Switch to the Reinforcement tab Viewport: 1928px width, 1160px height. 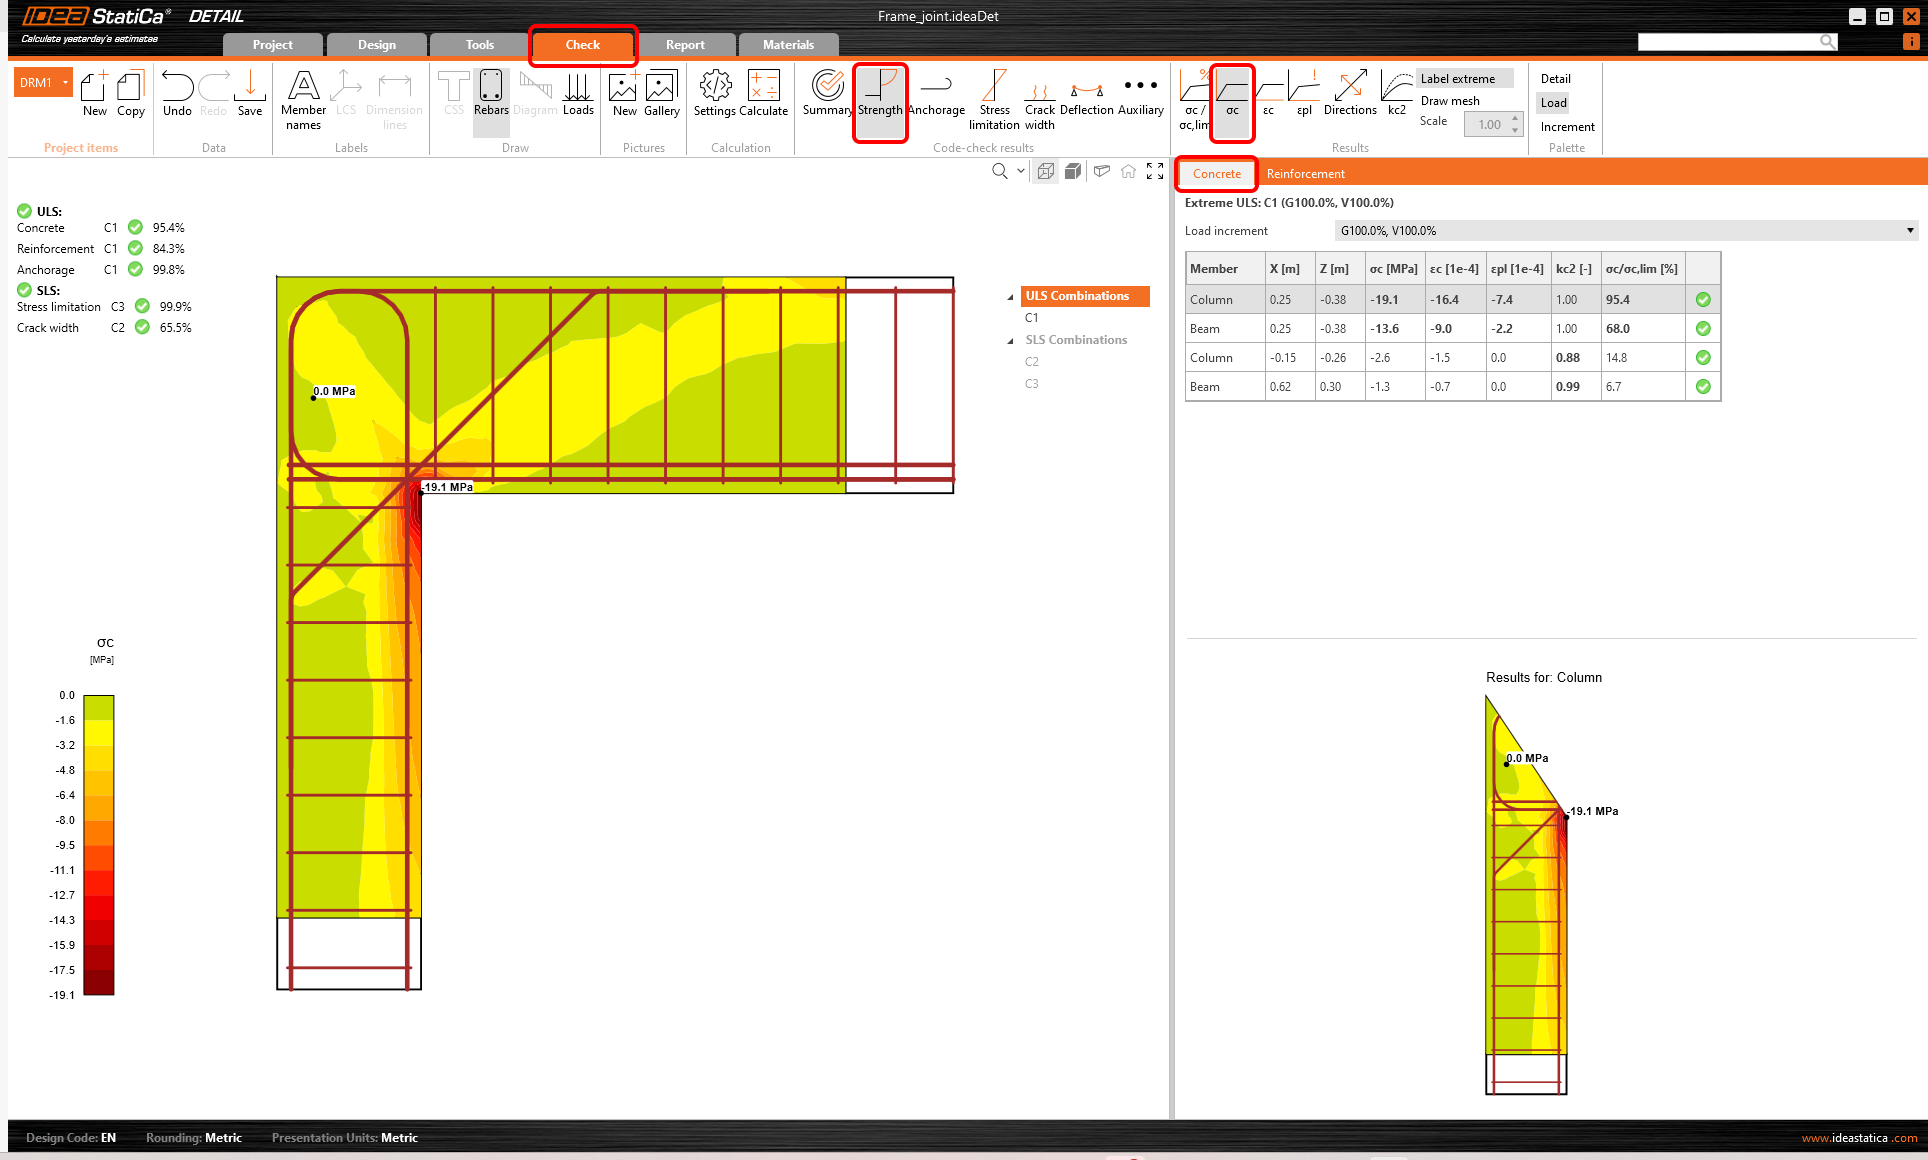(1305, 174)
